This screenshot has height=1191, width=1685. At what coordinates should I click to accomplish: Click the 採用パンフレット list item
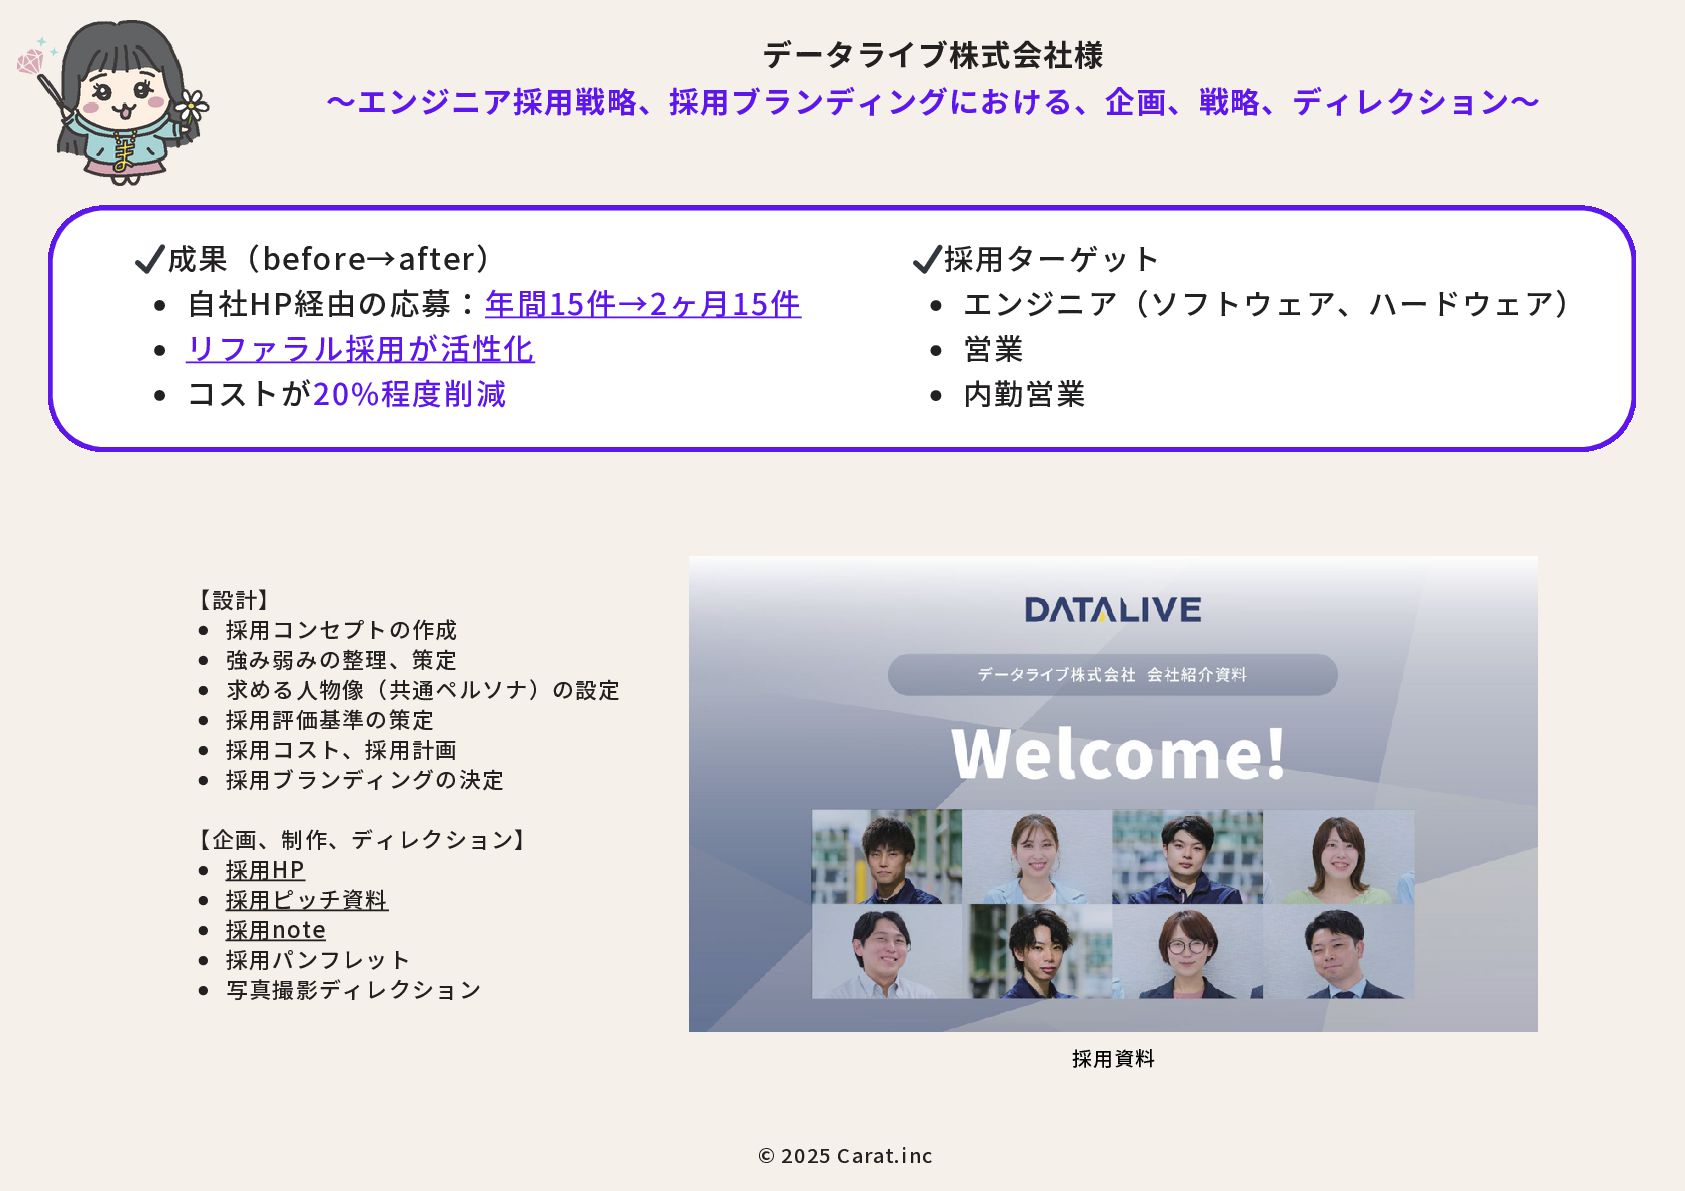(318, 960)
